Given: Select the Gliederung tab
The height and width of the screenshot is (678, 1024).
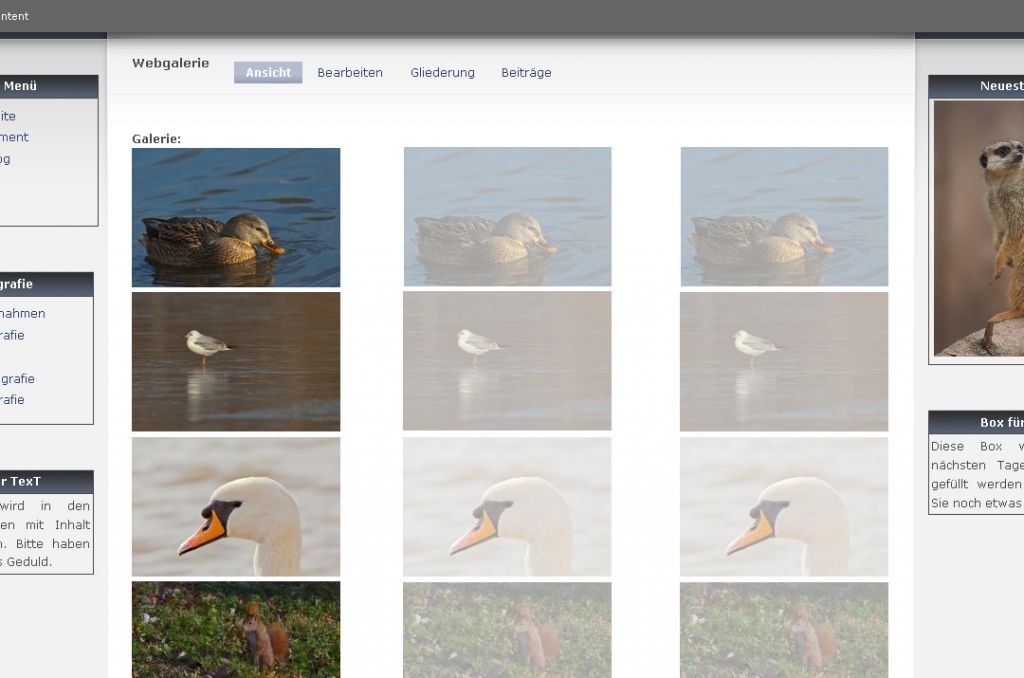Looking at the screenshot, I should point(442,73).
